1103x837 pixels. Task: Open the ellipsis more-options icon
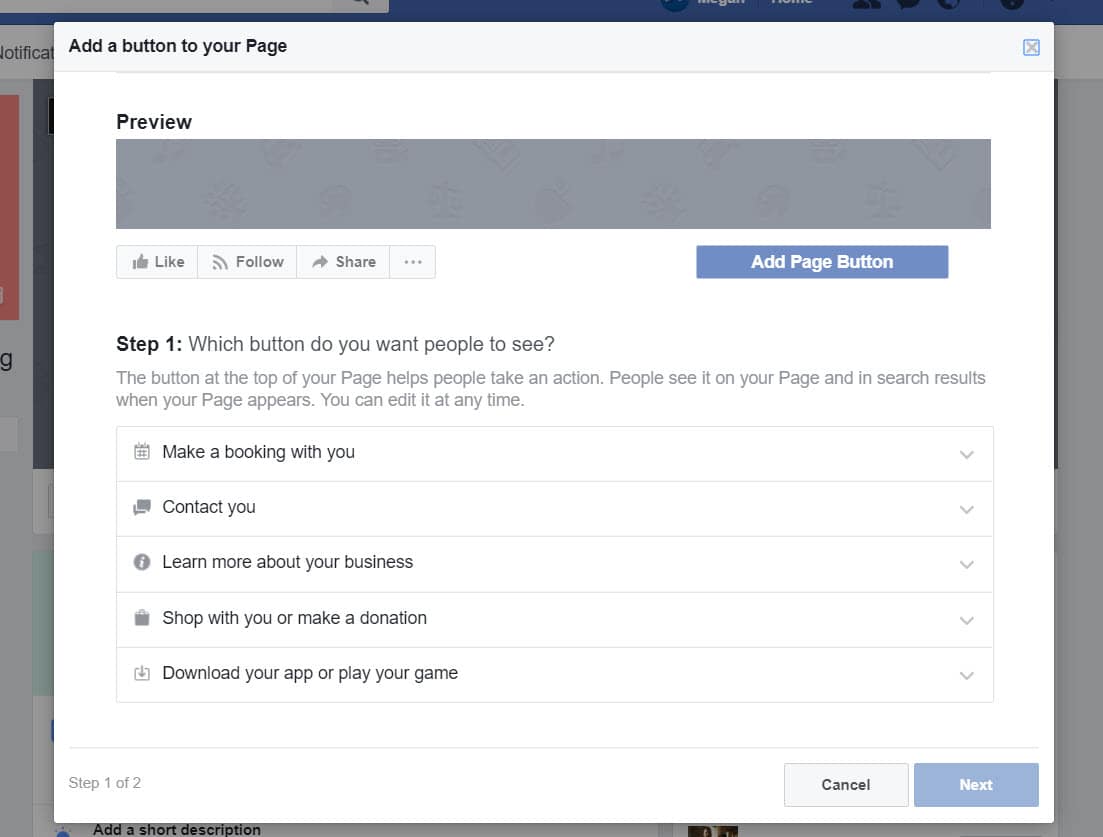(x=412, y=261)
